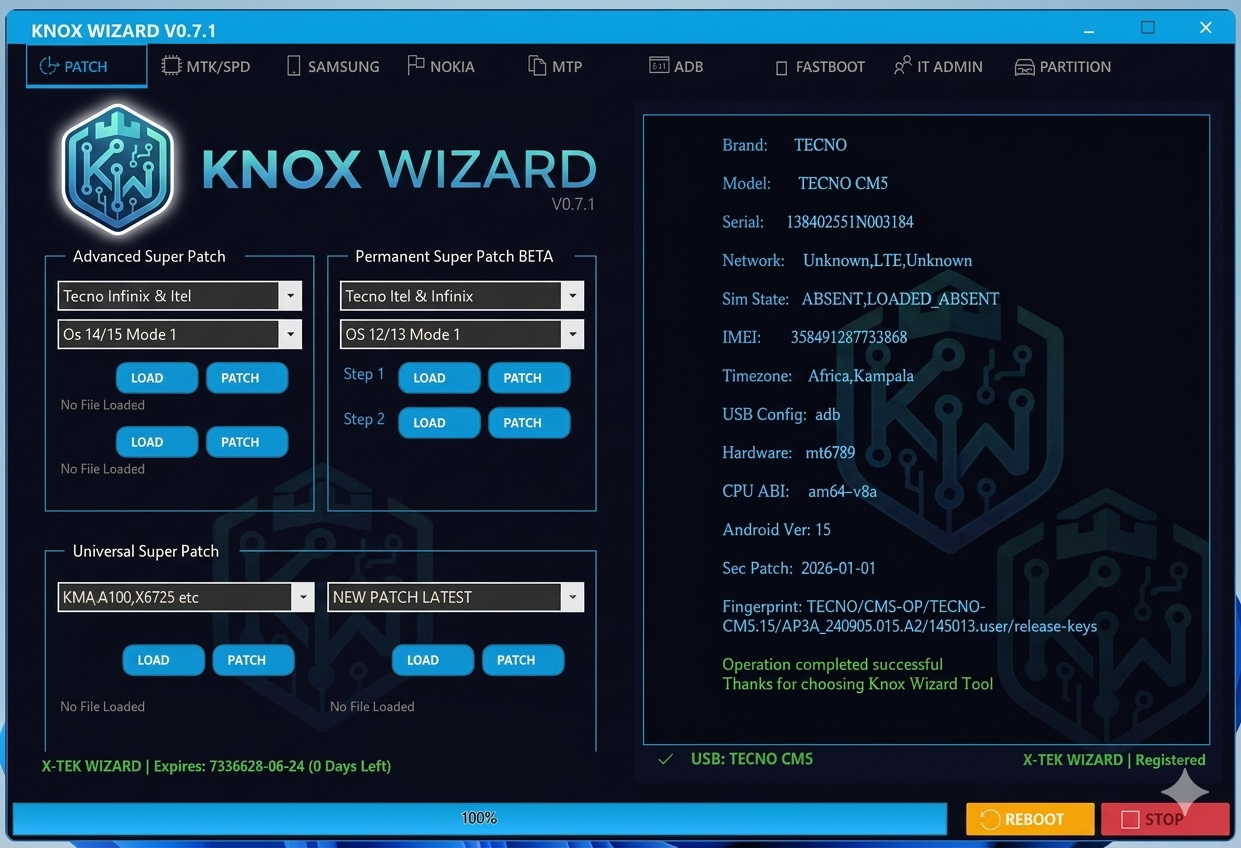Switch to the NOKIA tab
1241x848 pixels.
coord(441,67)
